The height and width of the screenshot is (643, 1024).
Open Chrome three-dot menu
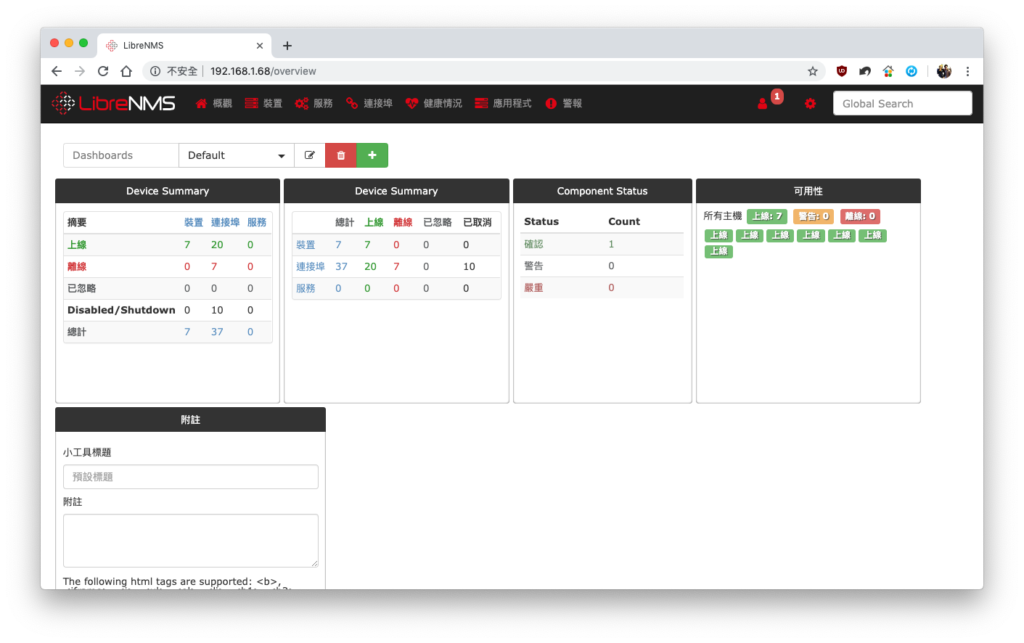pyautogui.click(x=968, y=71)
